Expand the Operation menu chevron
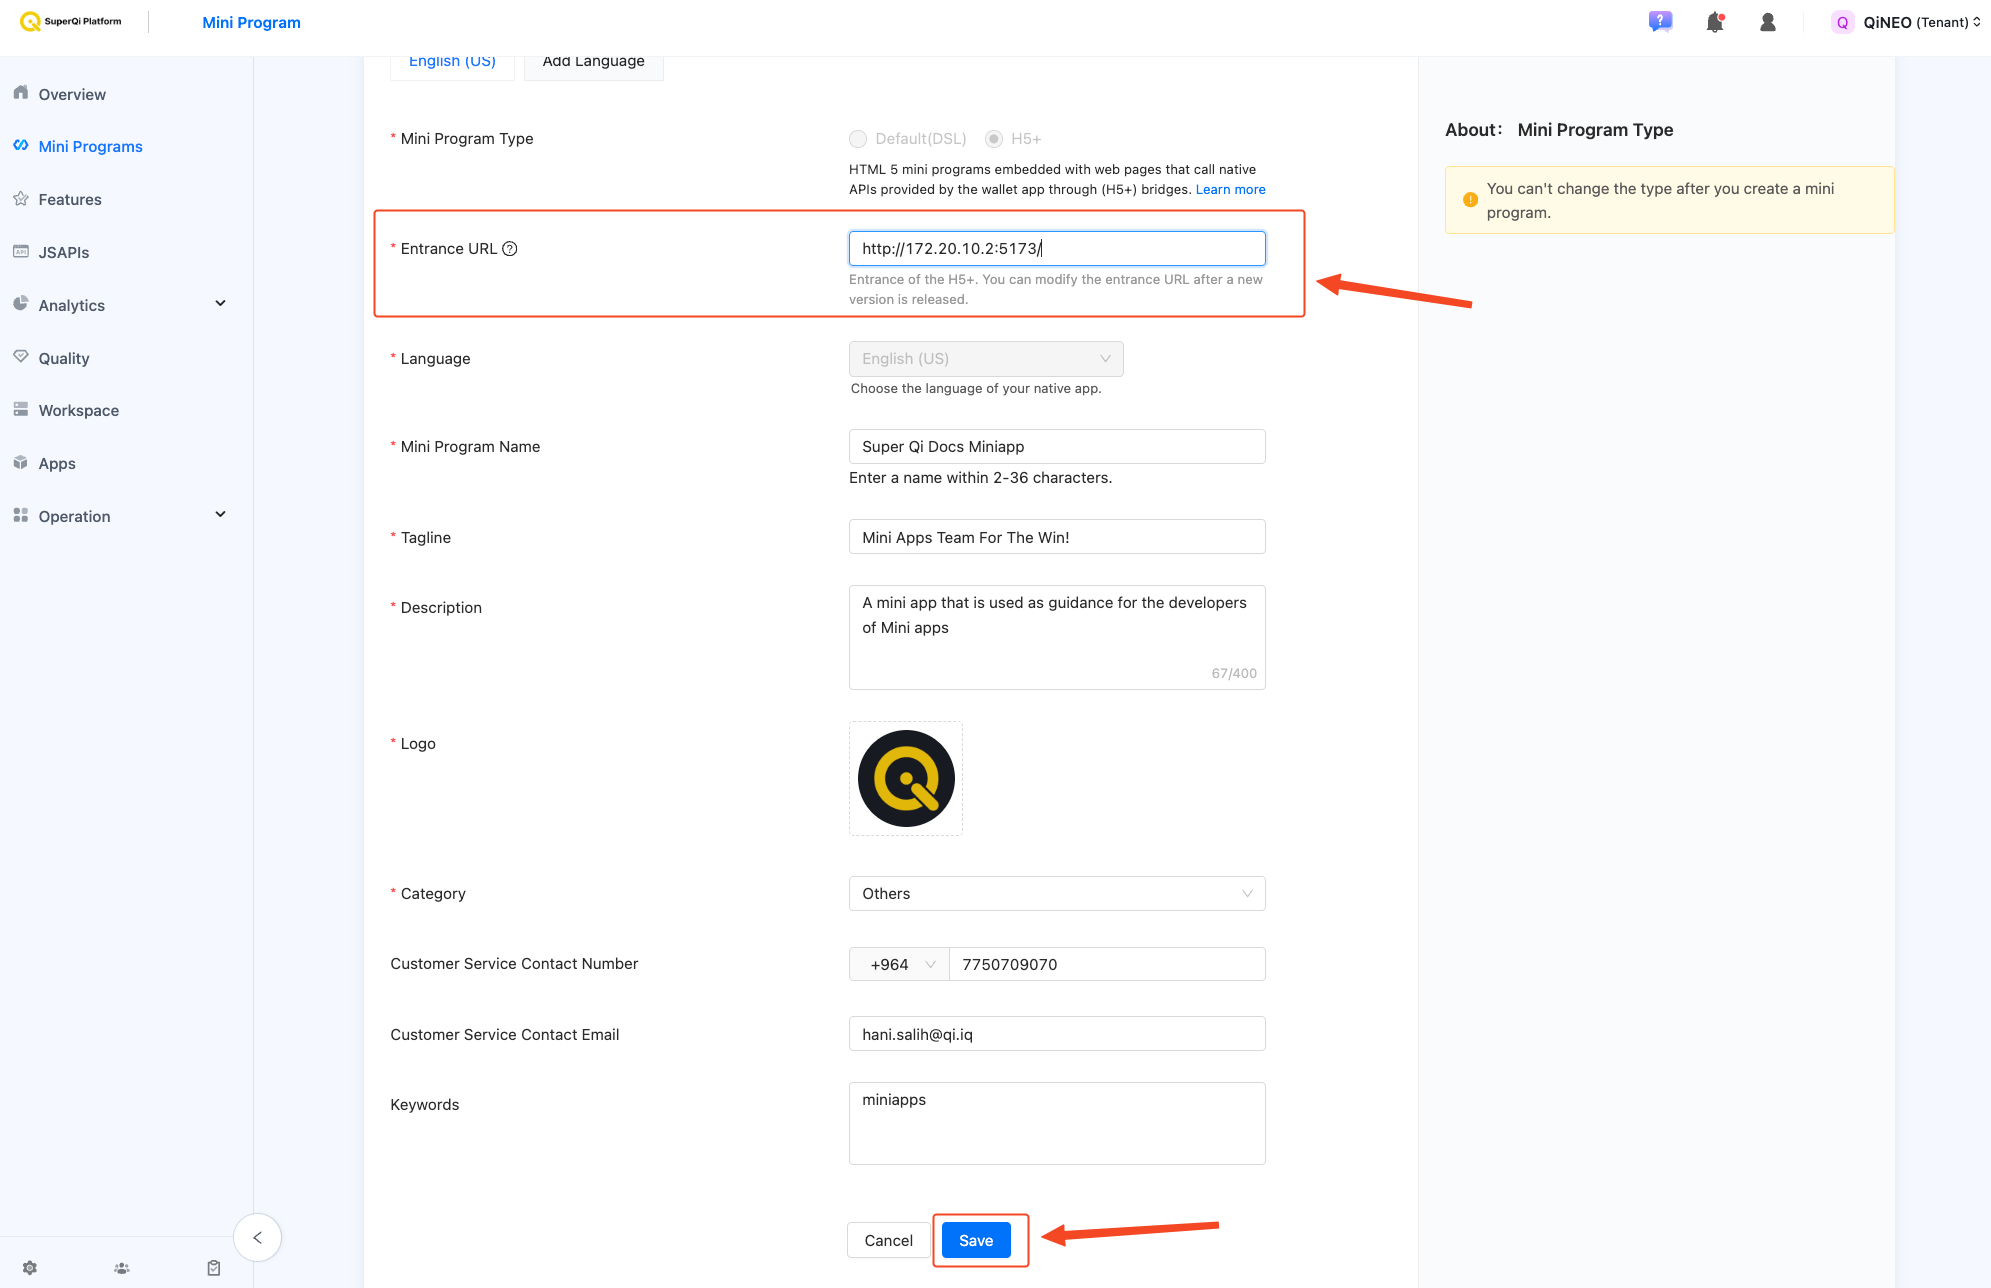Viewport: 1991px width, 1288px height. click(x=221, y=515)
